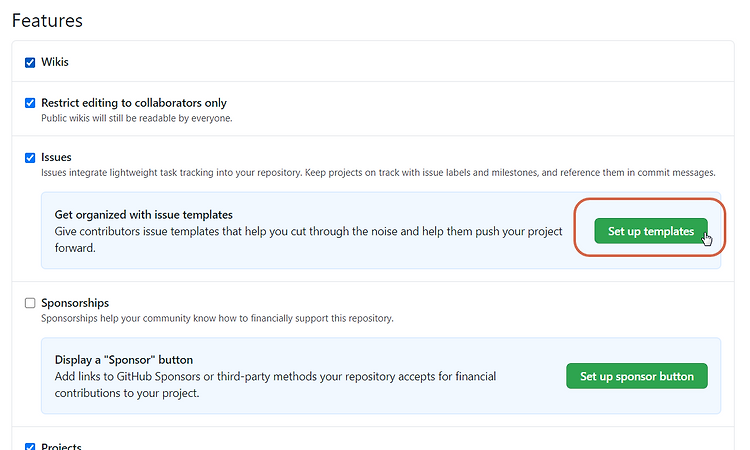Click the Issues lightweight task tracking description
Screen dimensions: 750x450
tap(378, 173)
